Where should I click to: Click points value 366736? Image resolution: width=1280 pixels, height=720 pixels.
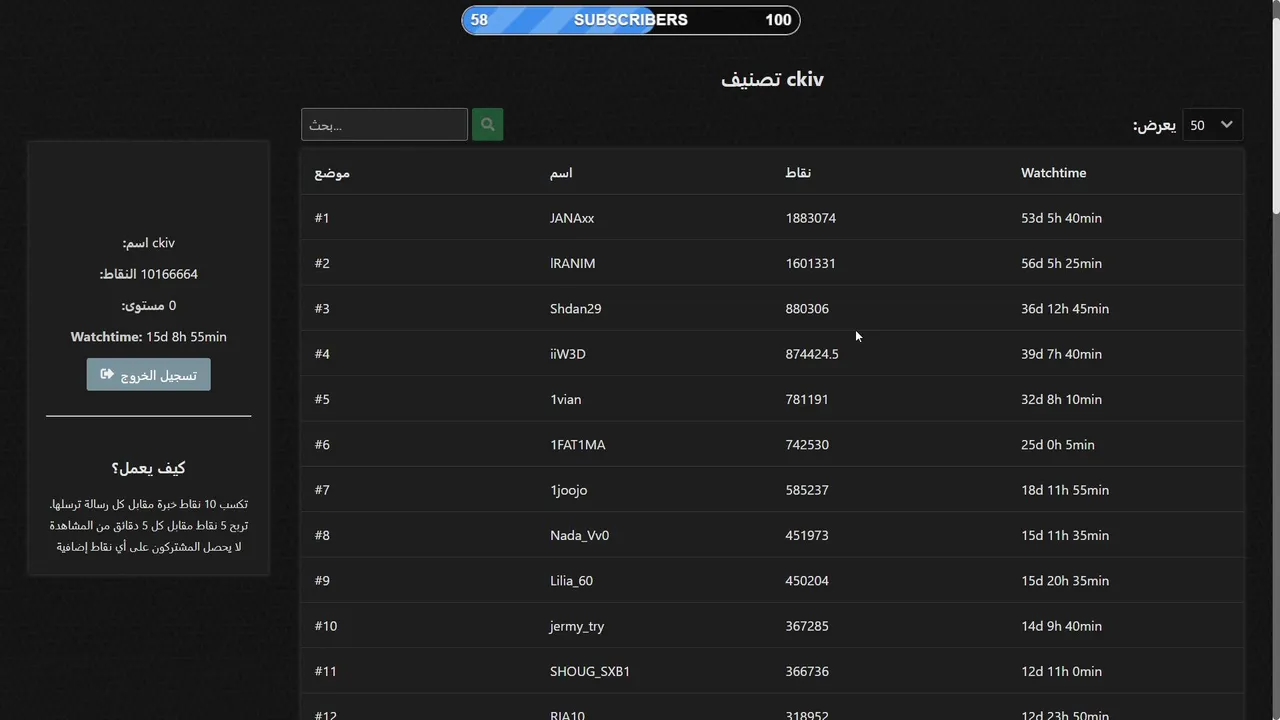click(807, 671)
